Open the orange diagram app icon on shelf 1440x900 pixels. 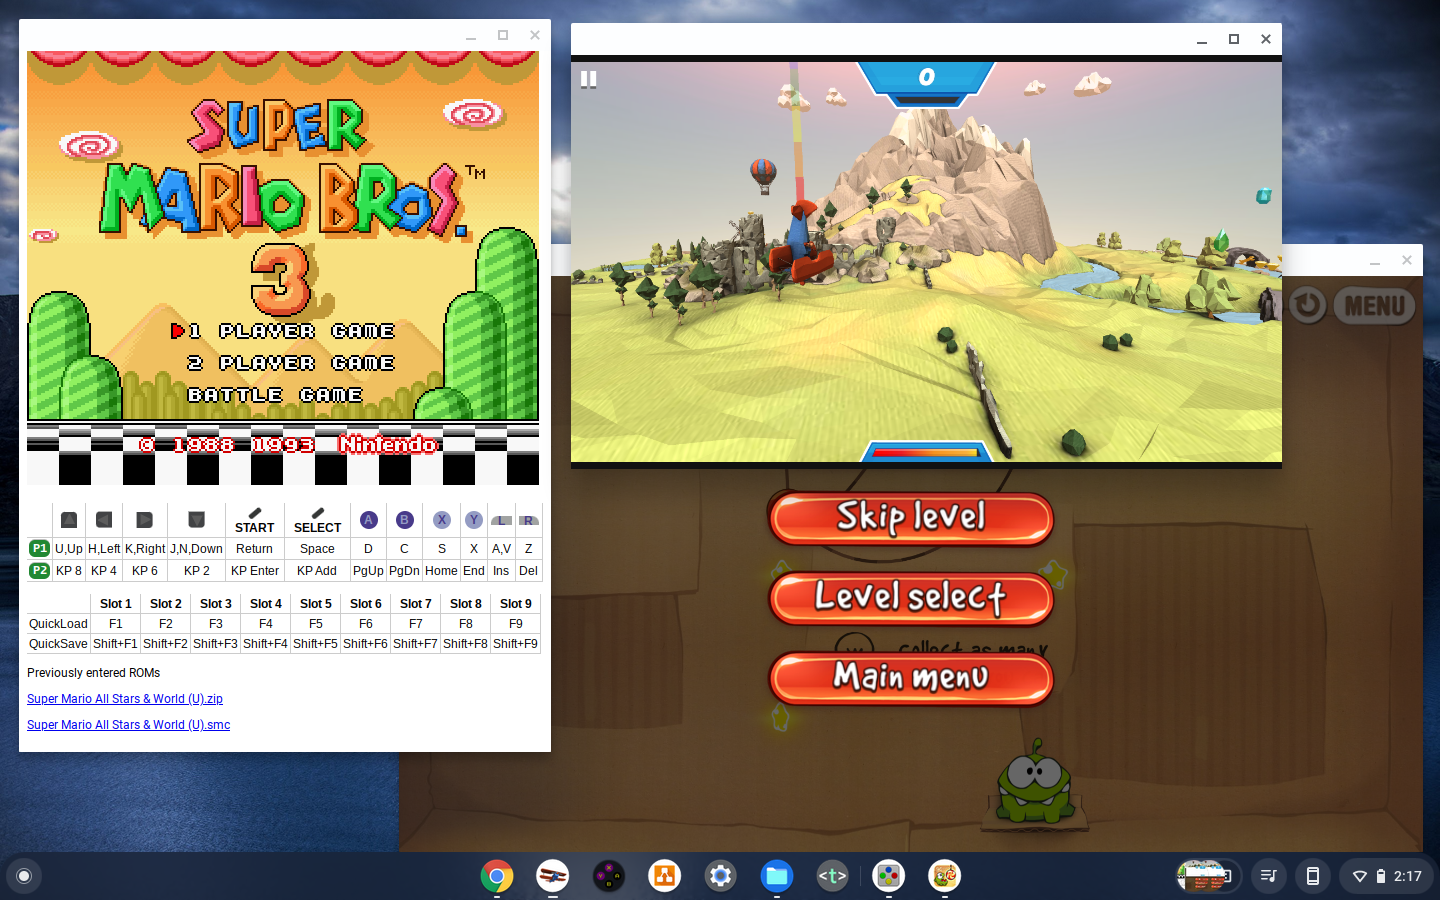pos(664,876)
